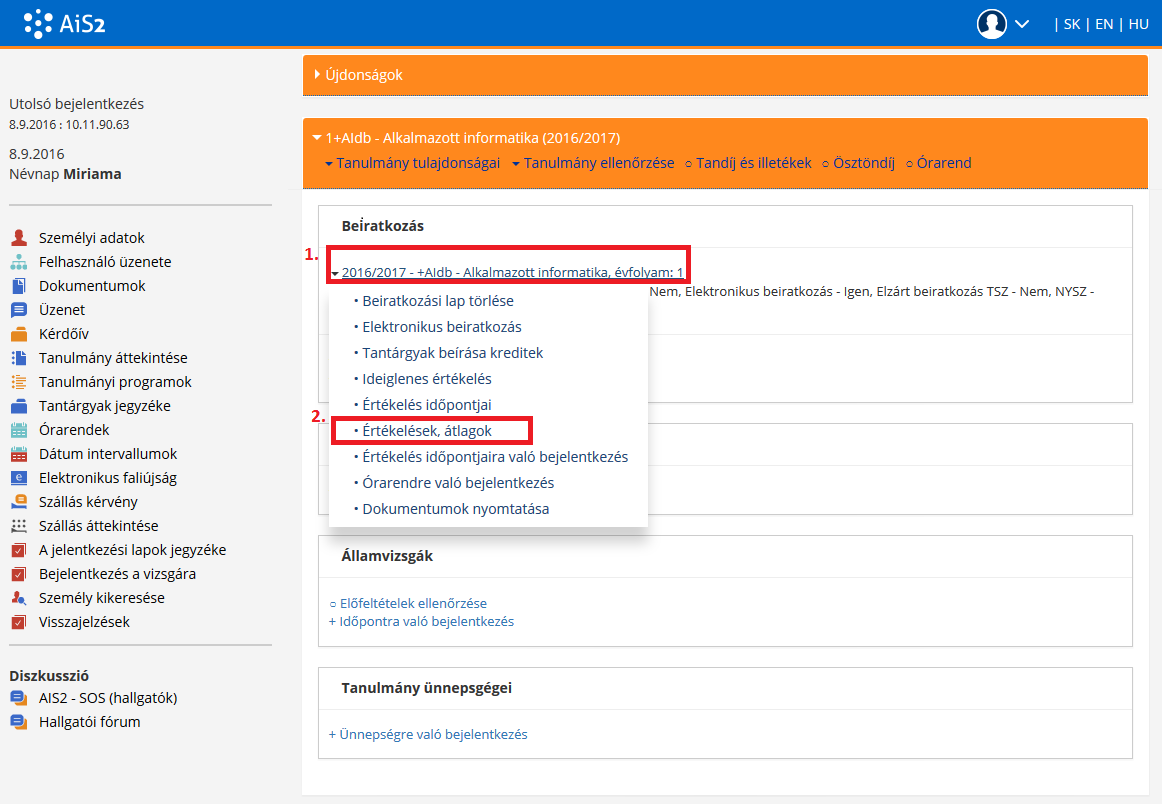Viewport: 1162px width, 804px height.
Task: Switch language to EN
Action: pyautogui.click(x=1104, y=24)
